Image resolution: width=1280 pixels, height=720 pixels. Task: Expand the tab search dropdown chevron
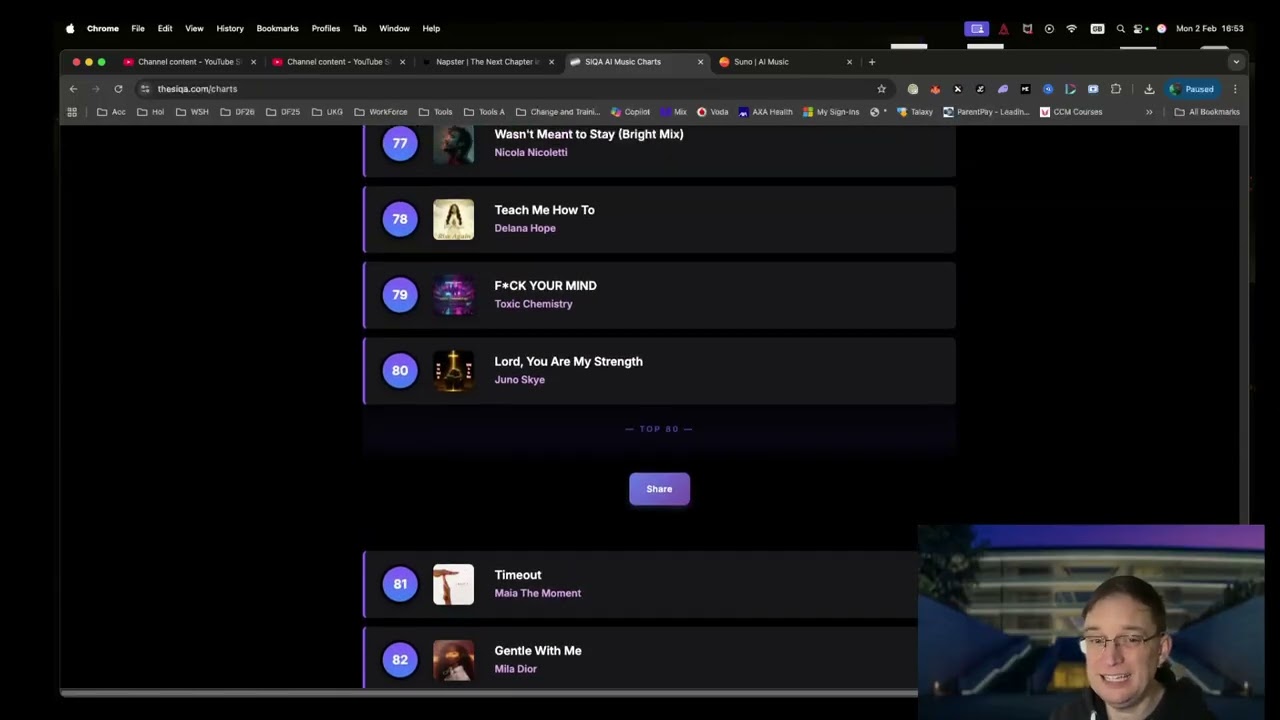click(1236, 62)
